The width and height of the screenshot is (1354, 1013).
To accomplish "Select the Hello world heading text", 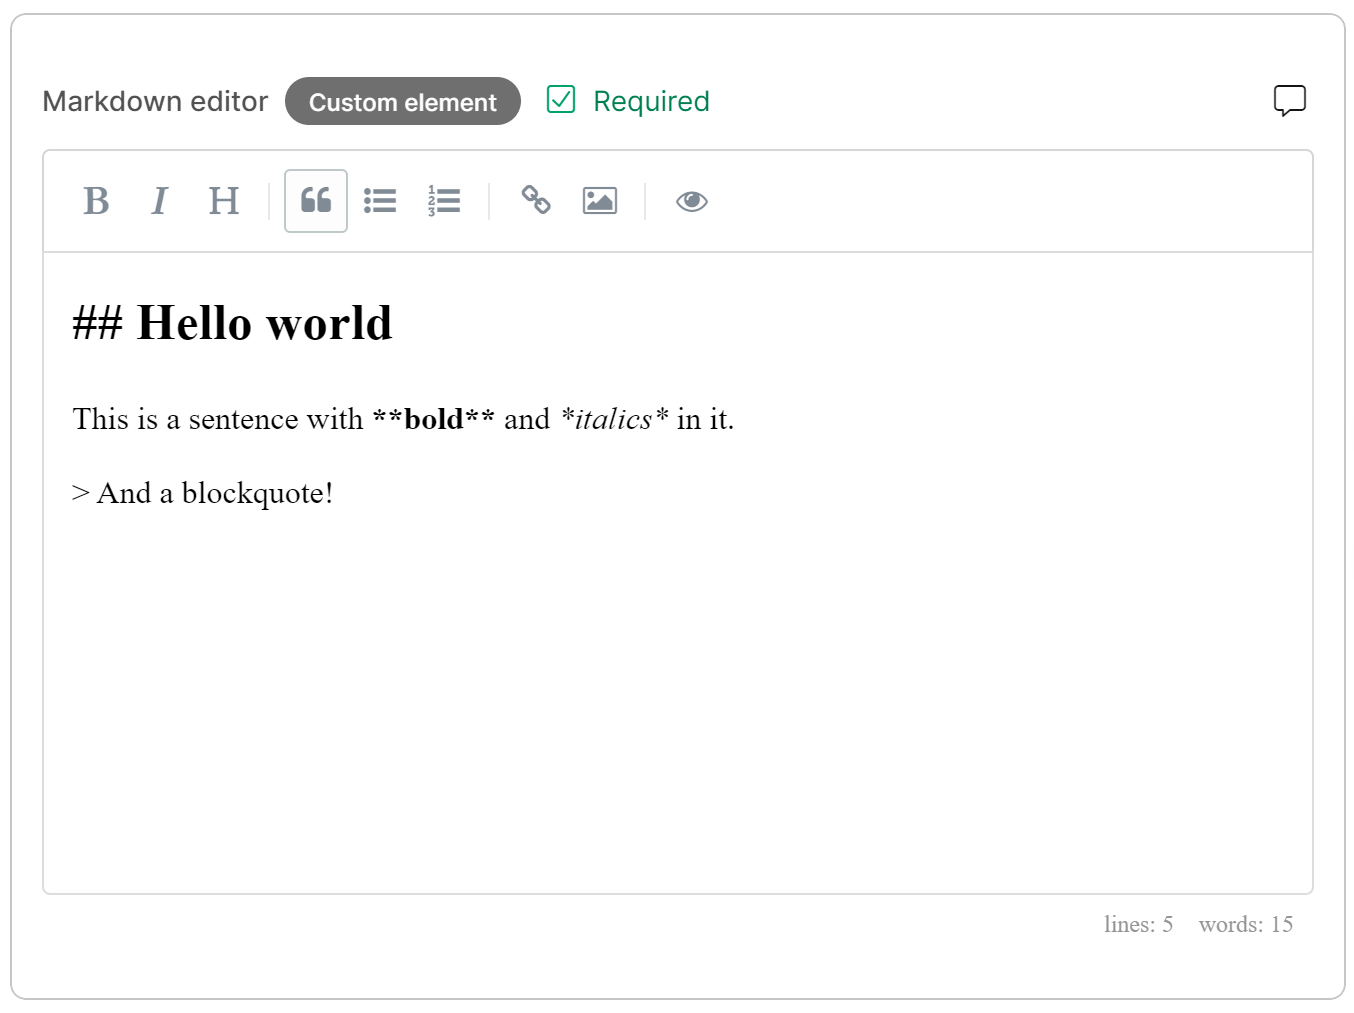I will click(x=232, y=322).
